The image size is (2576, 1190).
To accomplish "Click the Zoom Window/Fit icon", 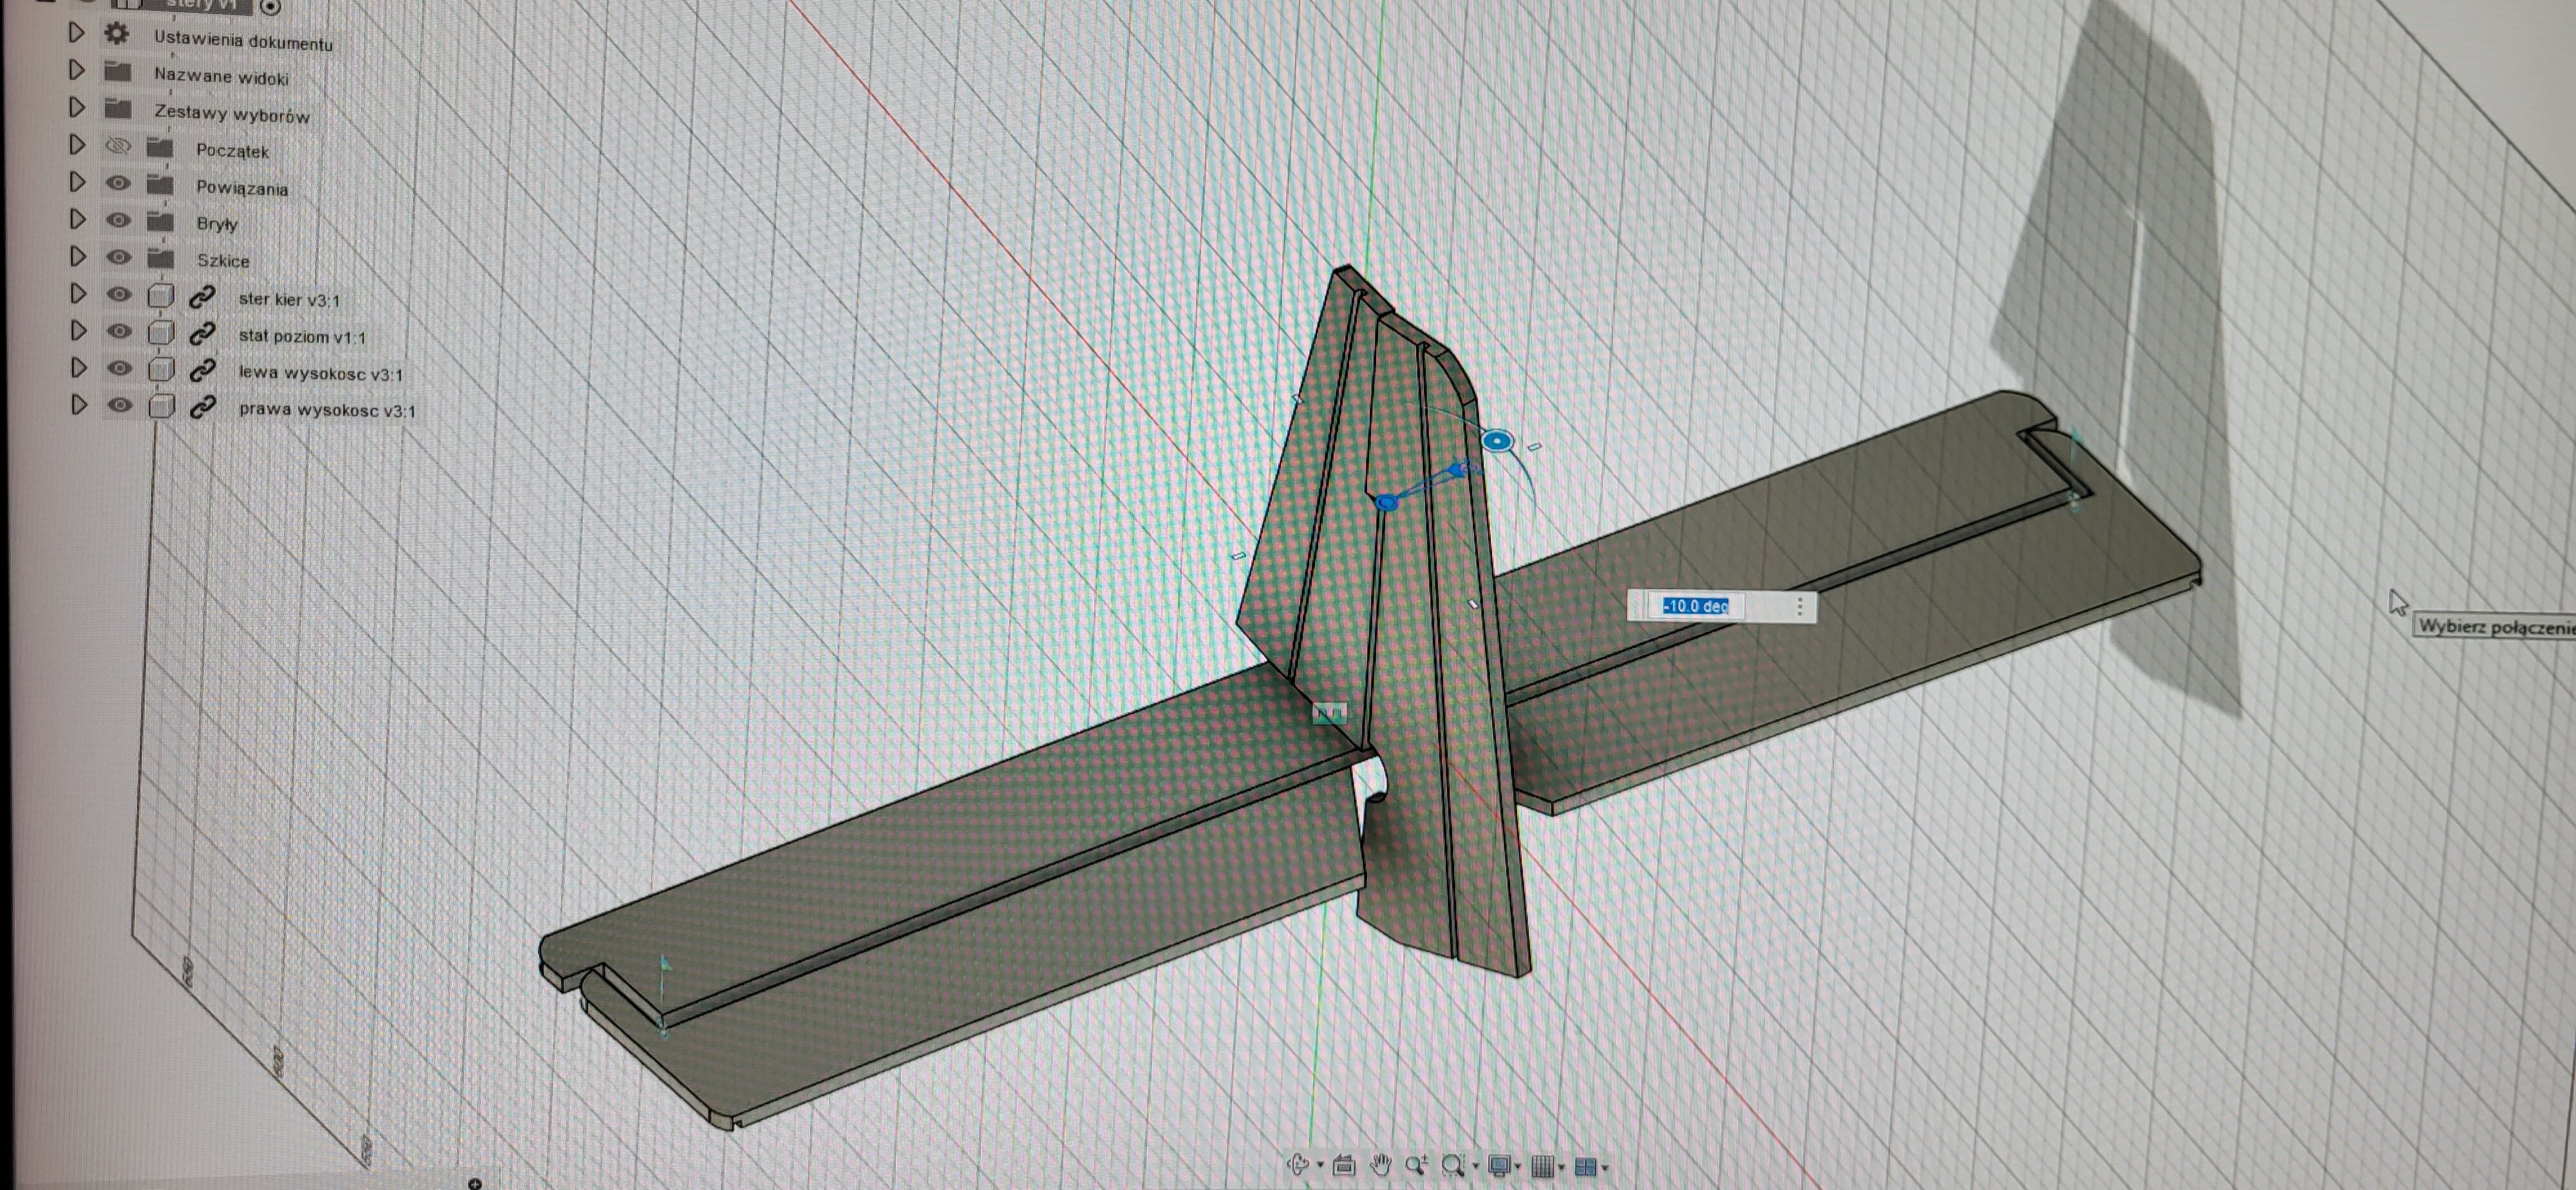I will [1453, 1165].
